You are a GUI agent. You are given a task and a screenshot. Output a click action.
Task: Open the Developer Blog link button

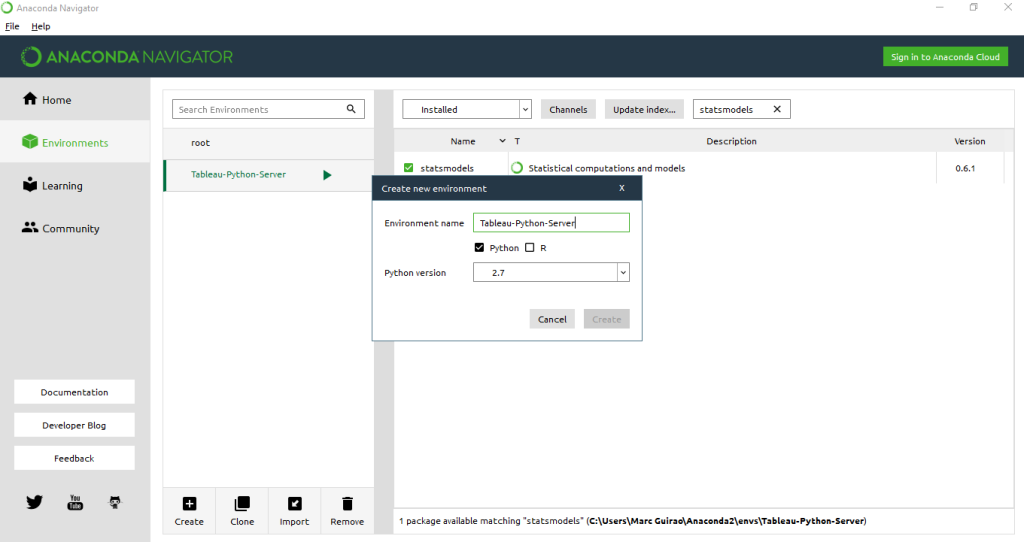pyautogui.click(x=74, y=425)
